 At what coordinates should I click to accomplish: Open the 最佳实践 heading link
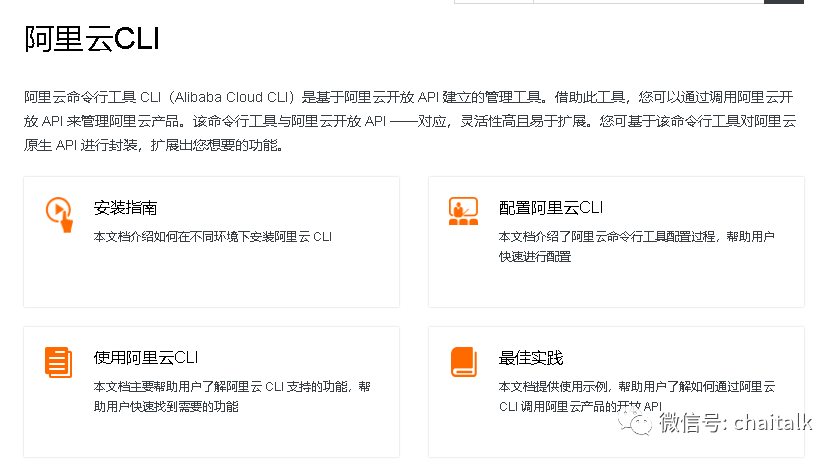tap(531, 358)
